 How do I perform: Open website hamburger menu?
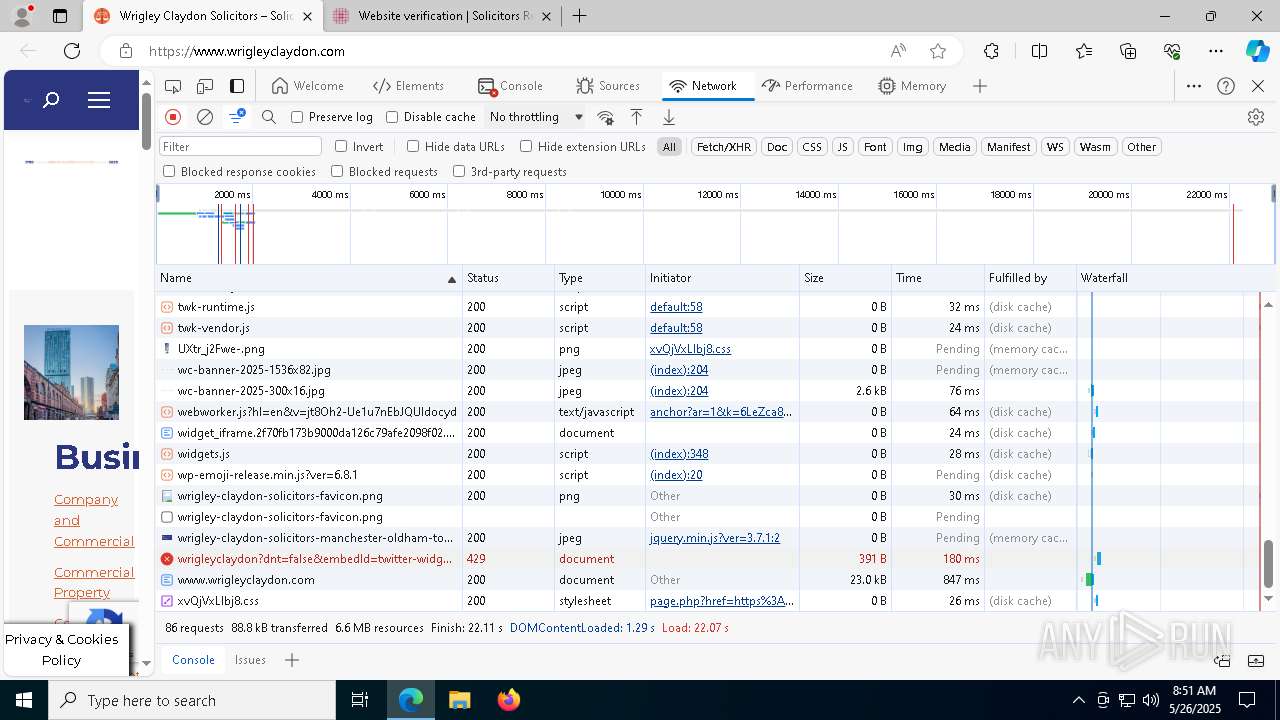pos(99,100)
